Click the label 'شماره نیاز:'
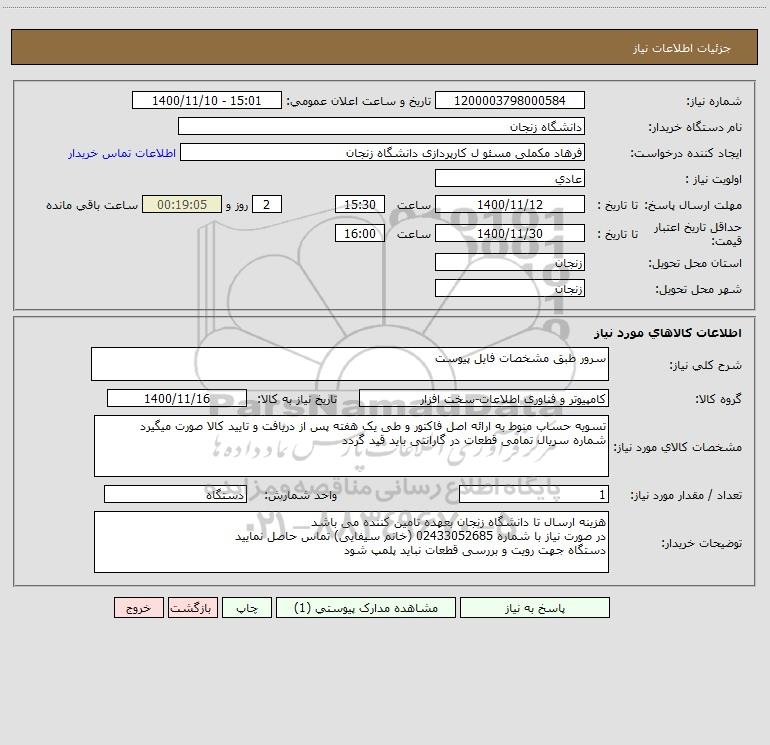The width and height of the screenshot is (770, 745). click(x=714, y=101)
